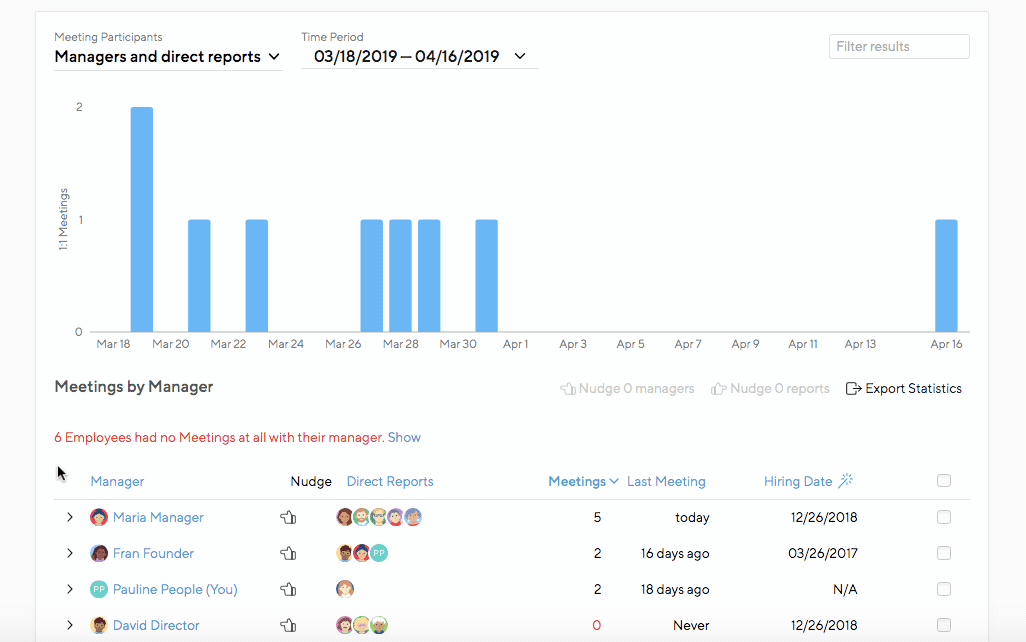This screenshot has height=642, width=1026.
Task: Click magic wand icon beside Hiring Date
Action: point(846,481)
